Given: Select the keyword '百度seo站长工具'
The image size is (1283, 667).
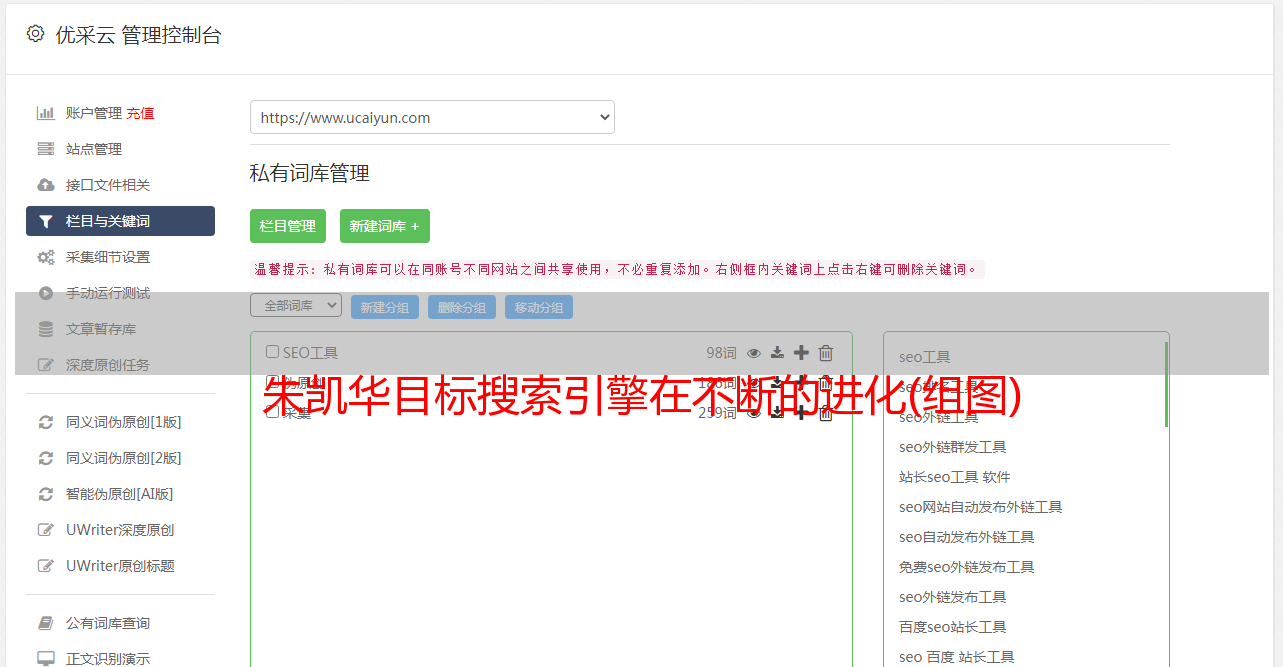Looking at the screenshot, I should [952, 627].
